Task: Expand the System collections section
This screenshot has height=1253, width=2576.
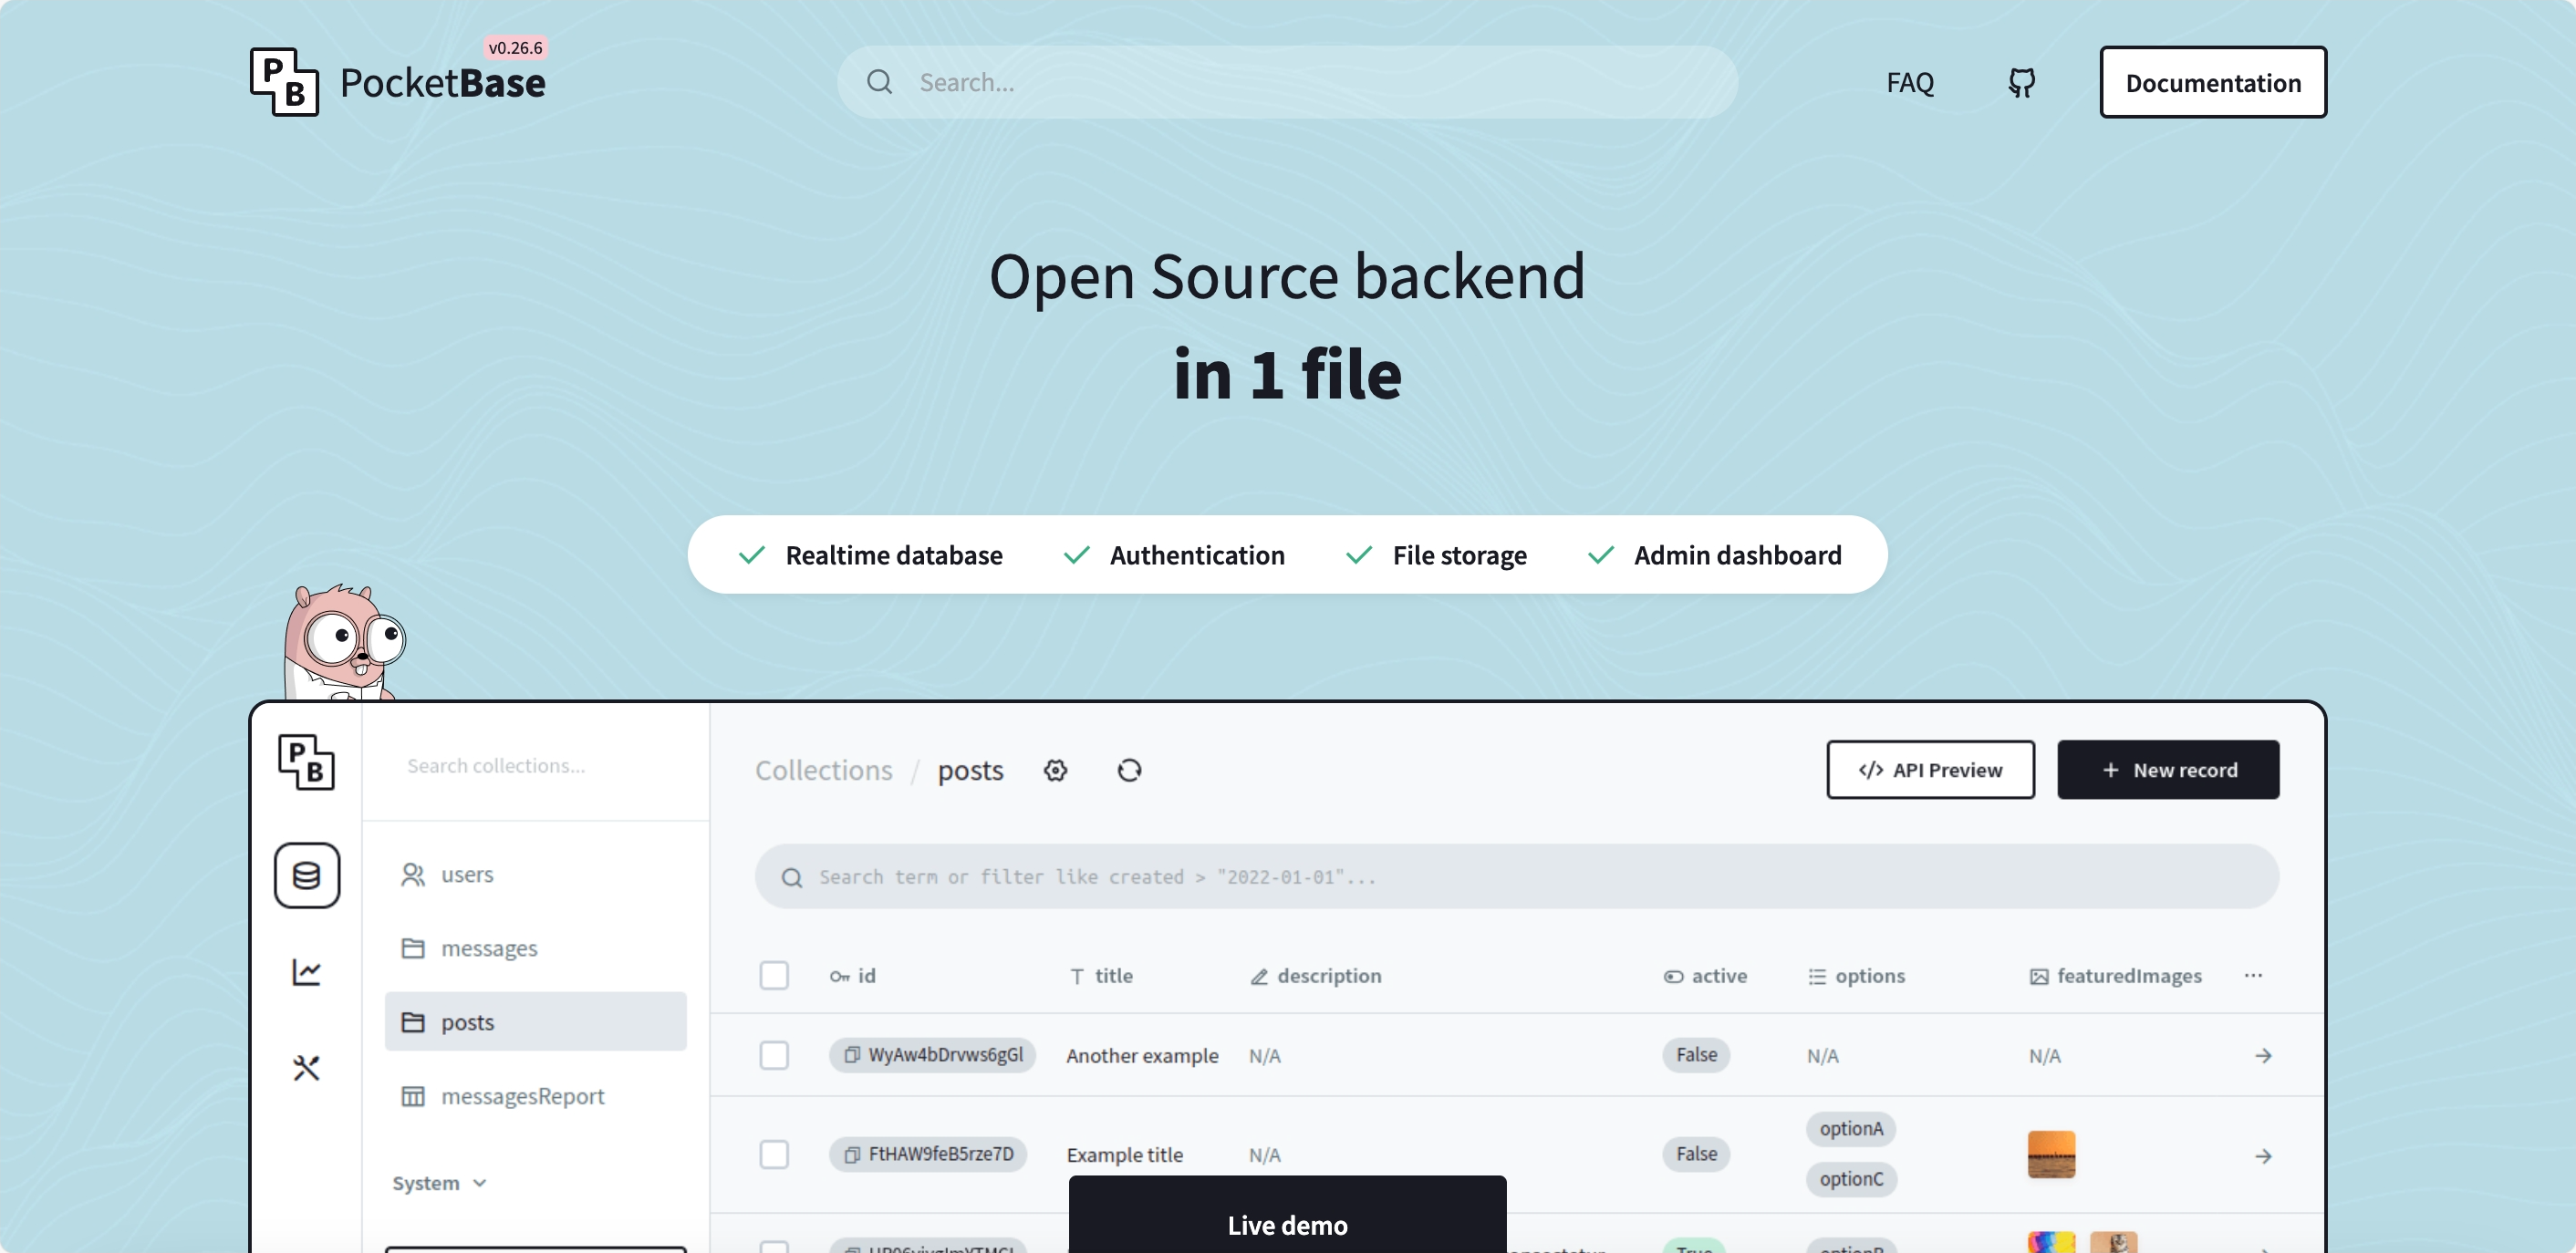Action: coord(439,1183)
